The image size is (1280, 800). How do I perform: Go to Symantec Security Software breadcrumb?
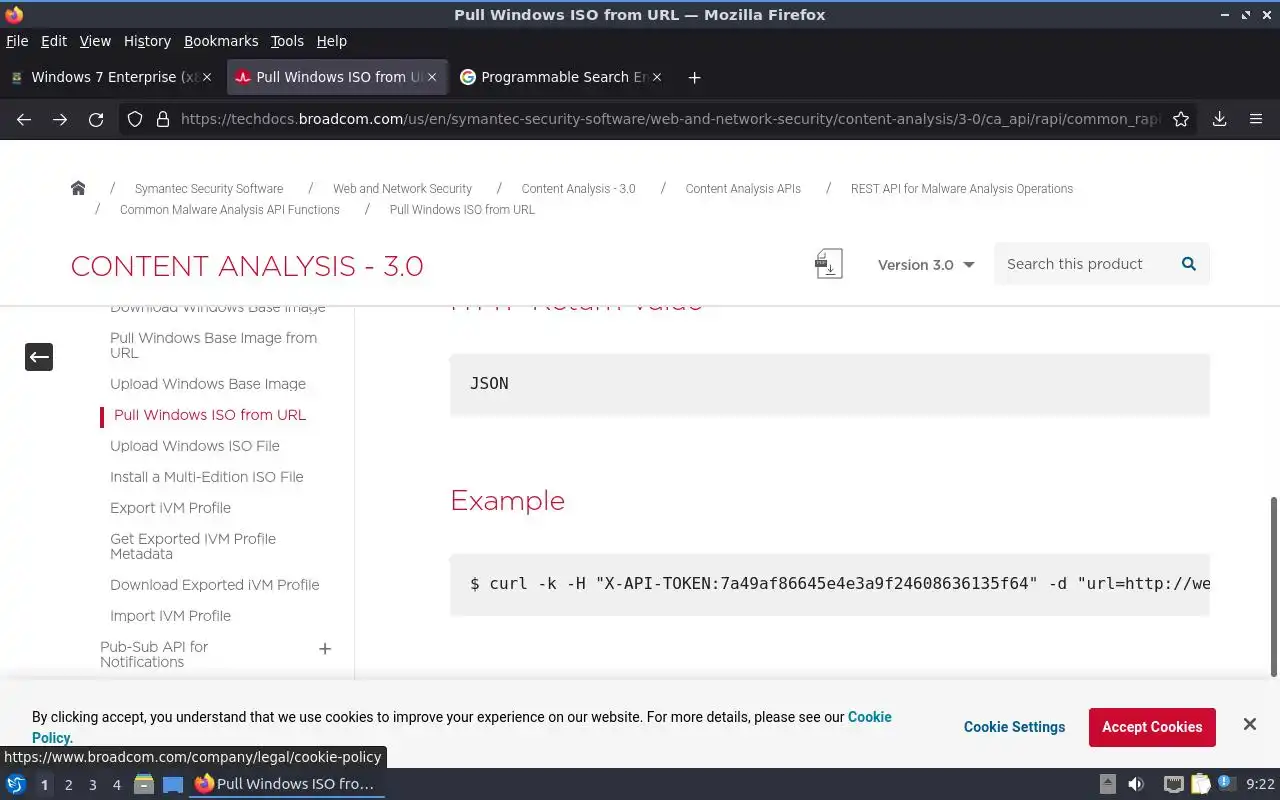pyautogui.click(x=209, y=188)
